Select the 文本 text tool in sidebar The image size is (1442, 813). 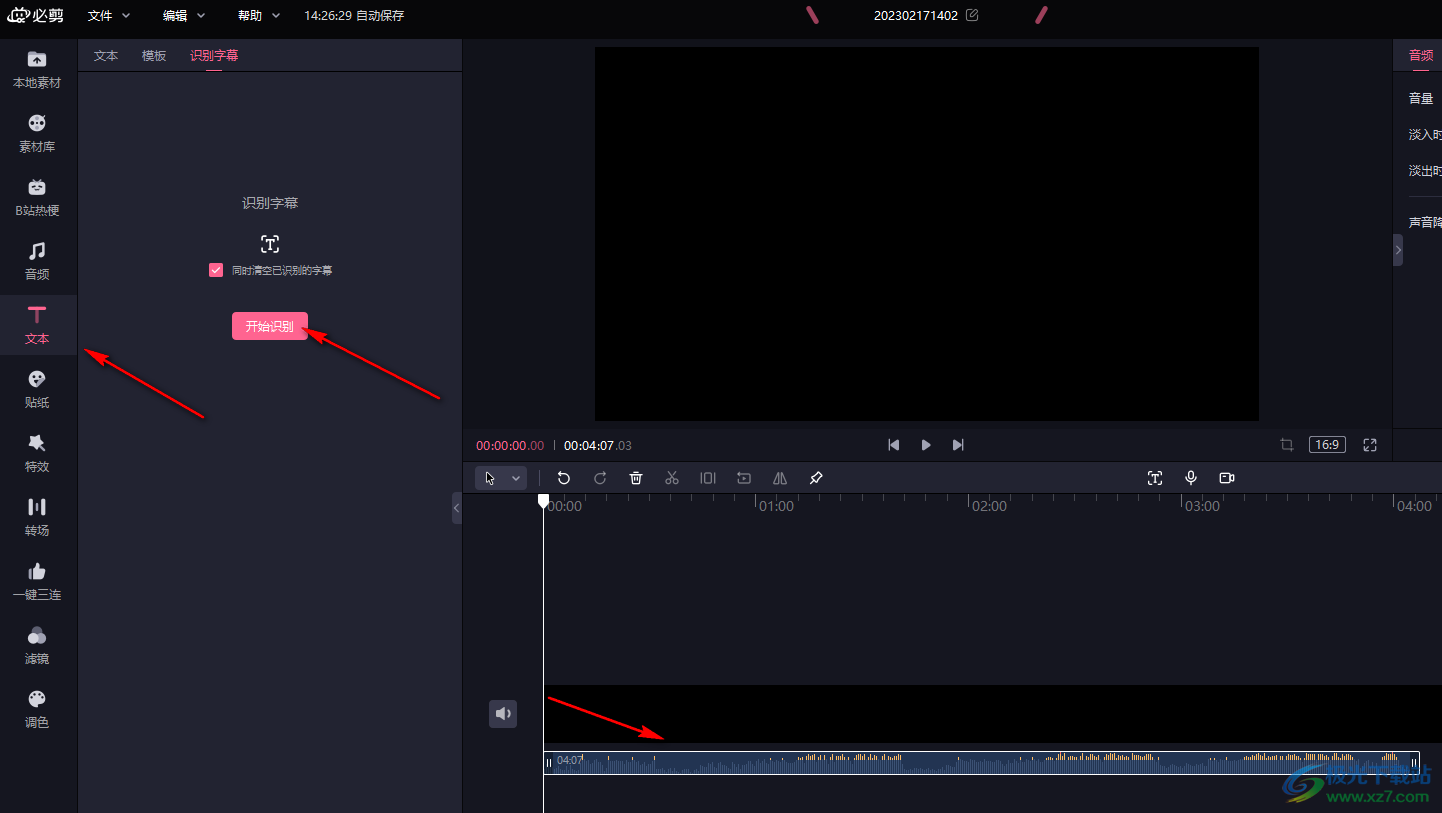pyautogui.click(x=37, y=325)
